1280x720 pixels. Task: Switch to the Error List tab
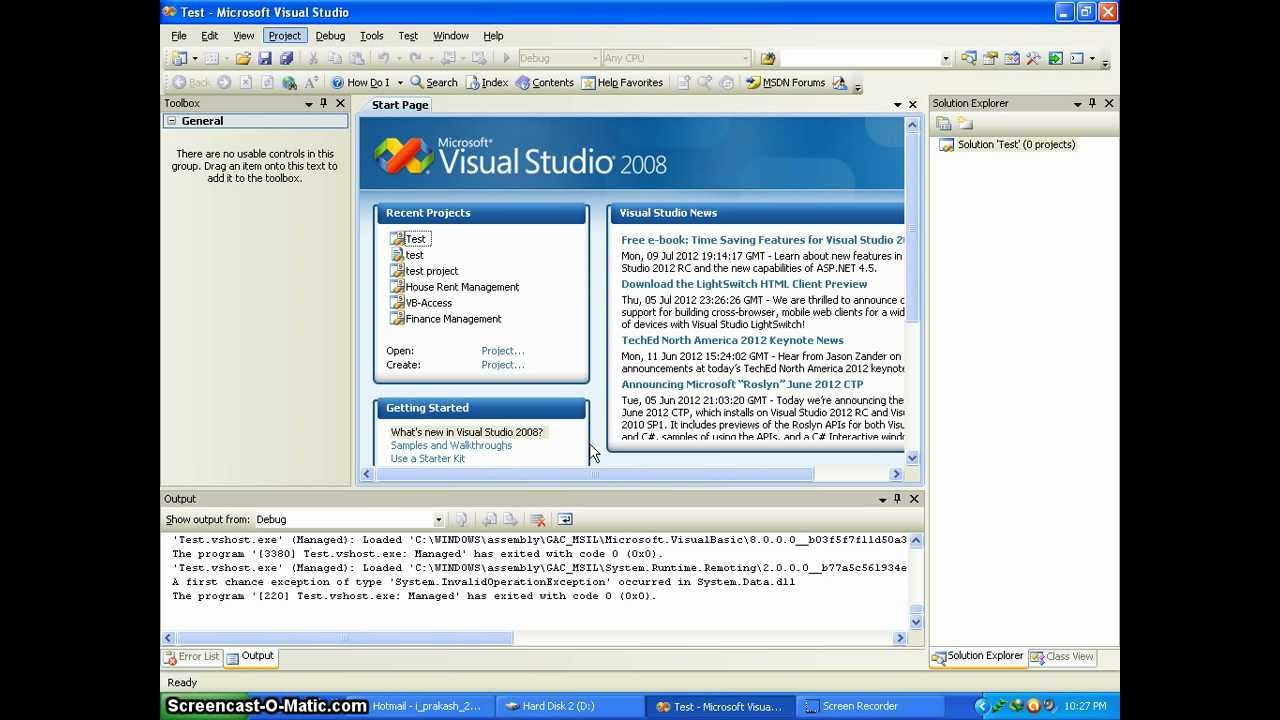coord(192,657)
